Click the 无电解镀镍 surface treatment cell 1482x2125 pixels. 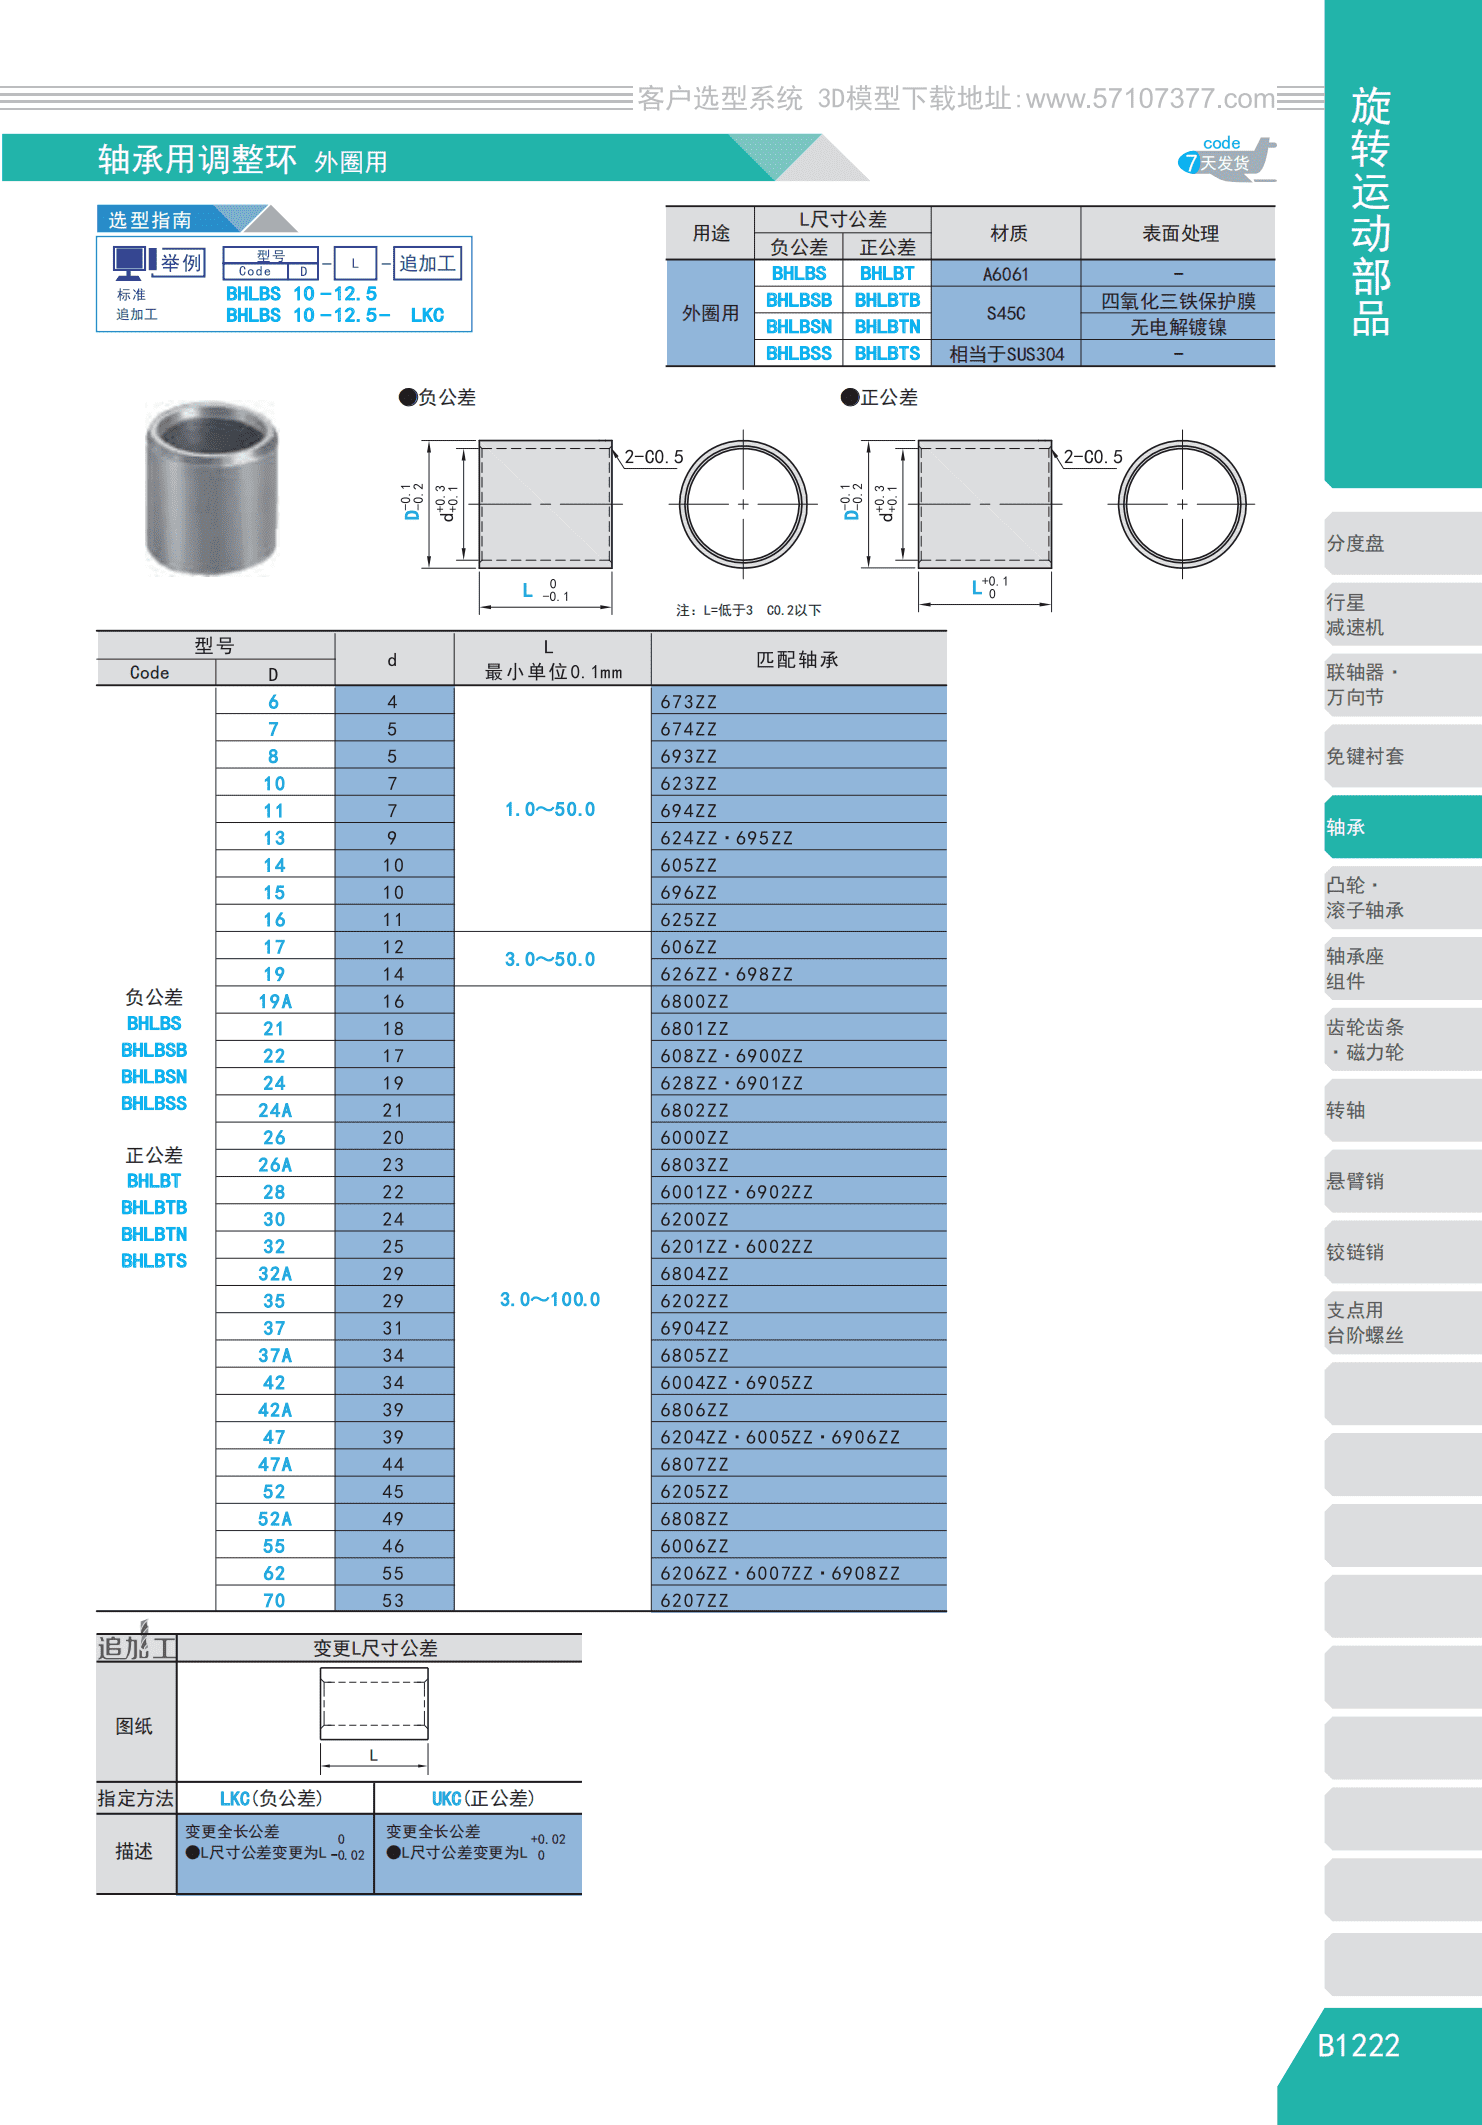pyautogui.click(x=1178, y=326)
